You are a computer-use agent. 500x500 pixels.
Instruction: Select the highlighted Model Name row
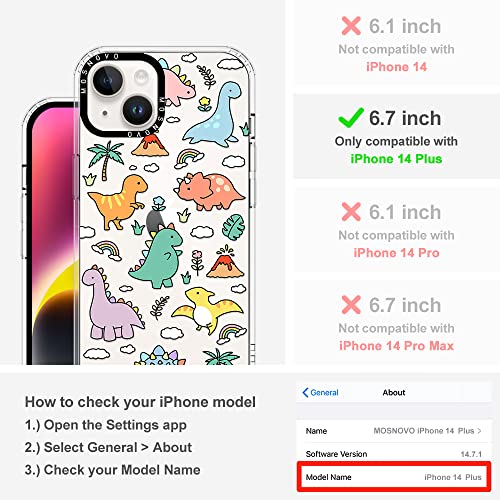tap(394, 477)
